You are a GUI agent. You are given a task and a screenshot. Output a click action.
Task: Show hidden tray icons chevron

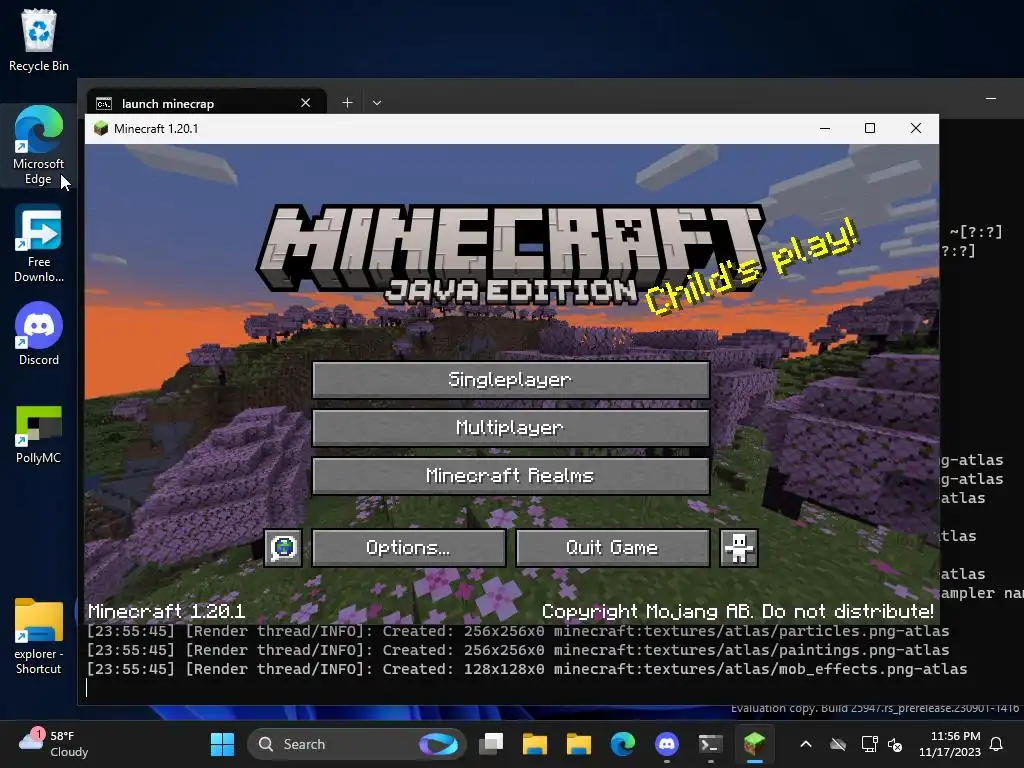coord(806,744)
